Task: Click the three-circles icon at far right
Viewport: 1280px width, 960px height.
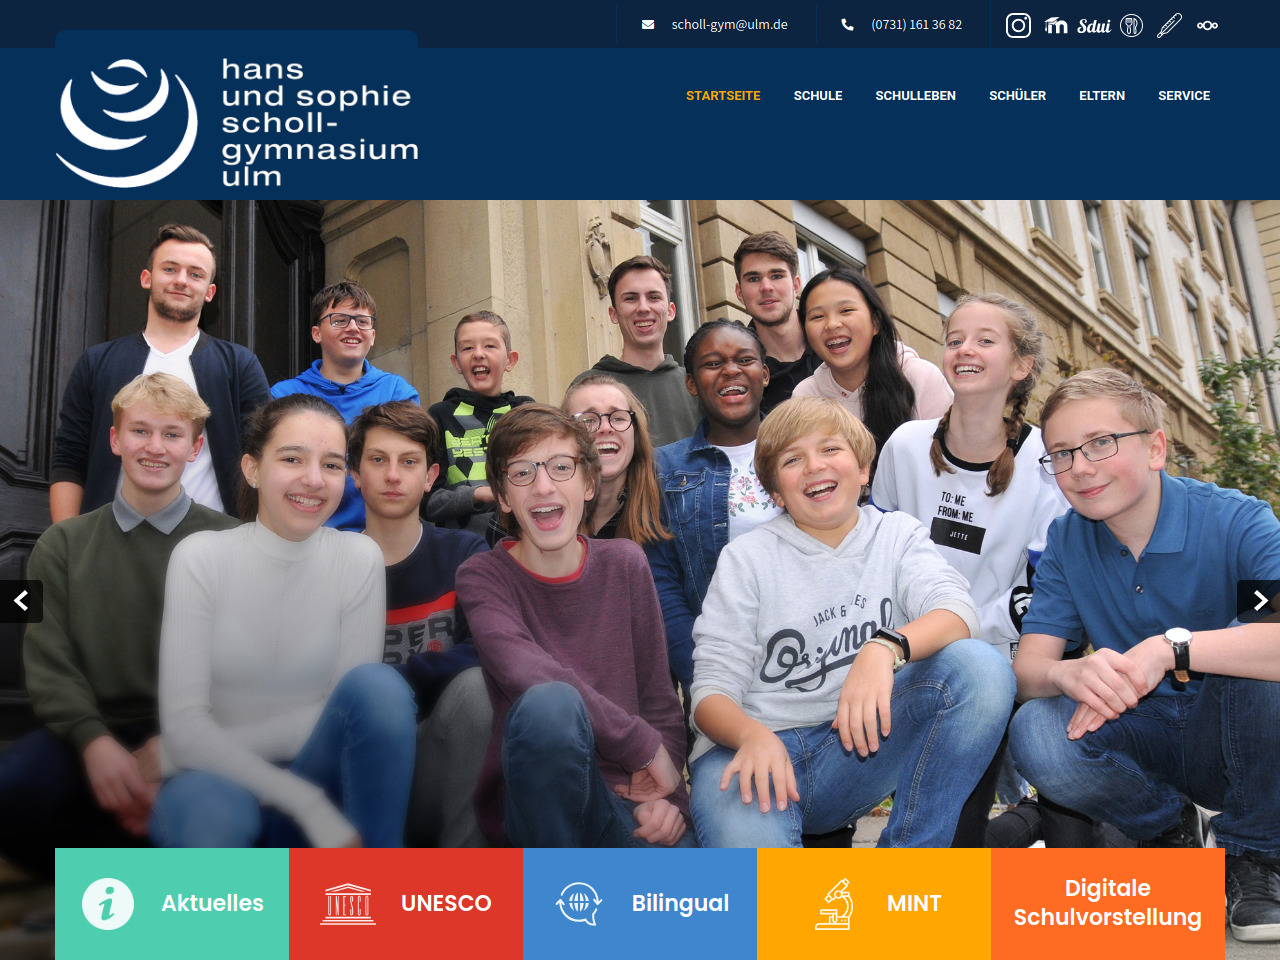Action: tap(1207, 25)
